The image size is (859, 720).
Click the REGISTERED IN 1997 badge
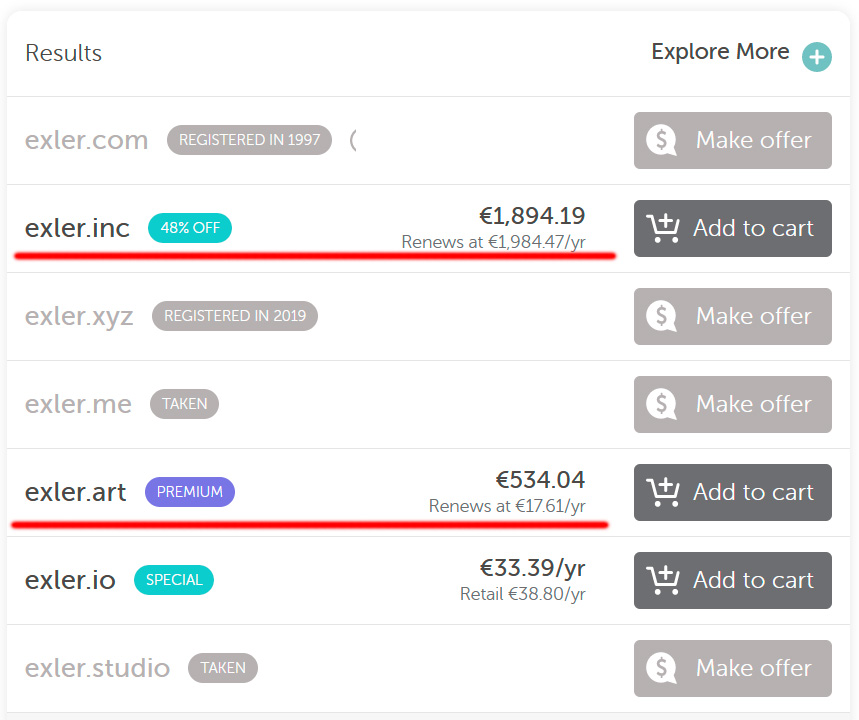pos(249,140)
